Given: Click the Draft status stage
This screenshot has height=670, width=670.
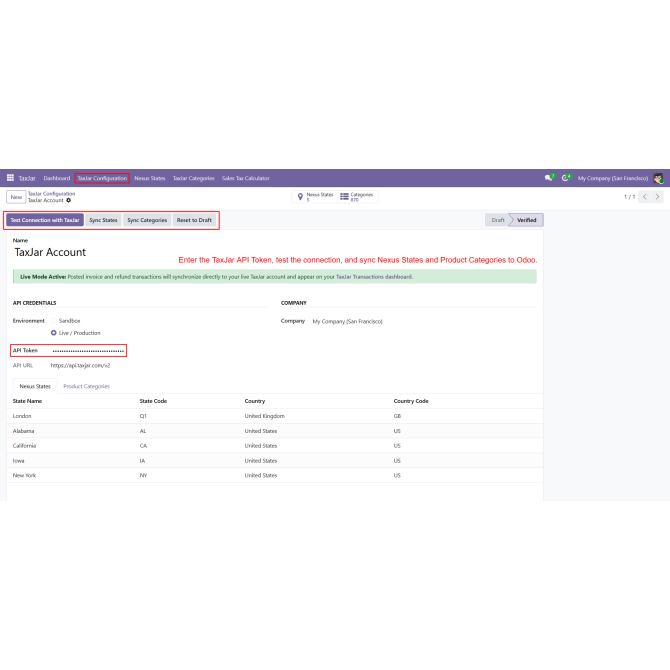Looking at the screenshot, I should (x=497, y=220).
